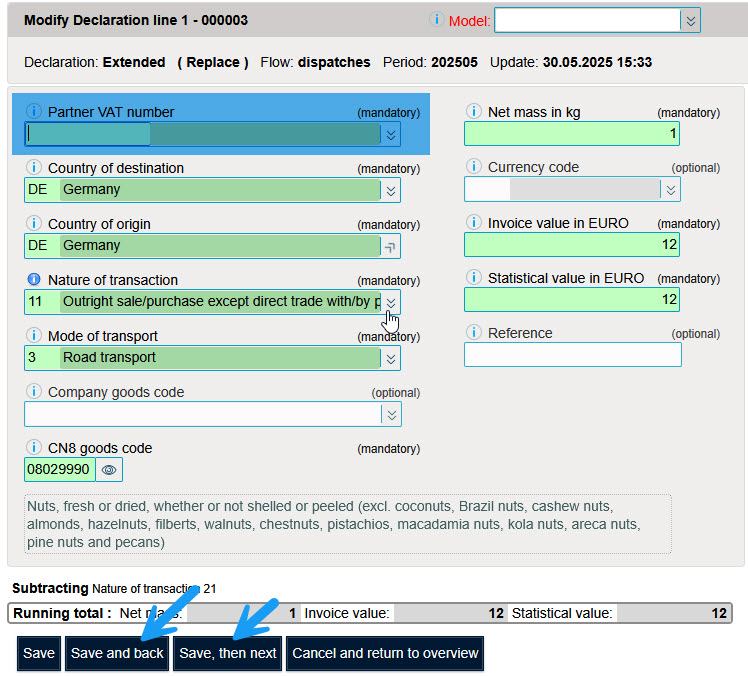Click the CN8 goods code input 08029990
This screenshot has width=748, height=676.
click(x=60, y=469)
